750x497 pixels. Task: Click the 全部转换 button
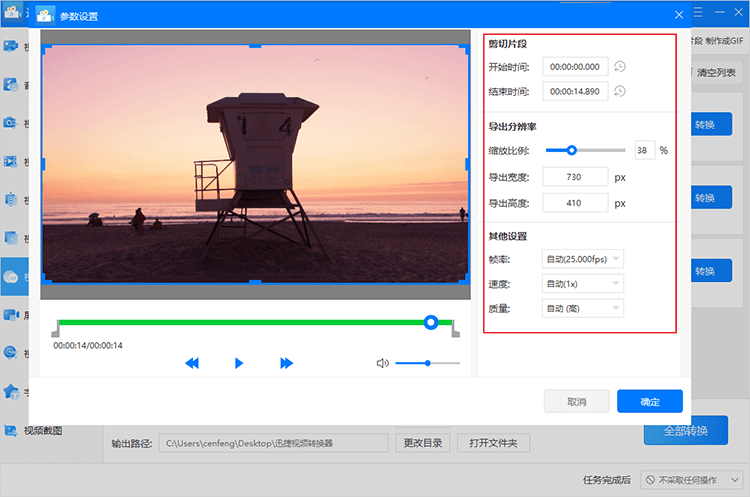pos(685,431)
